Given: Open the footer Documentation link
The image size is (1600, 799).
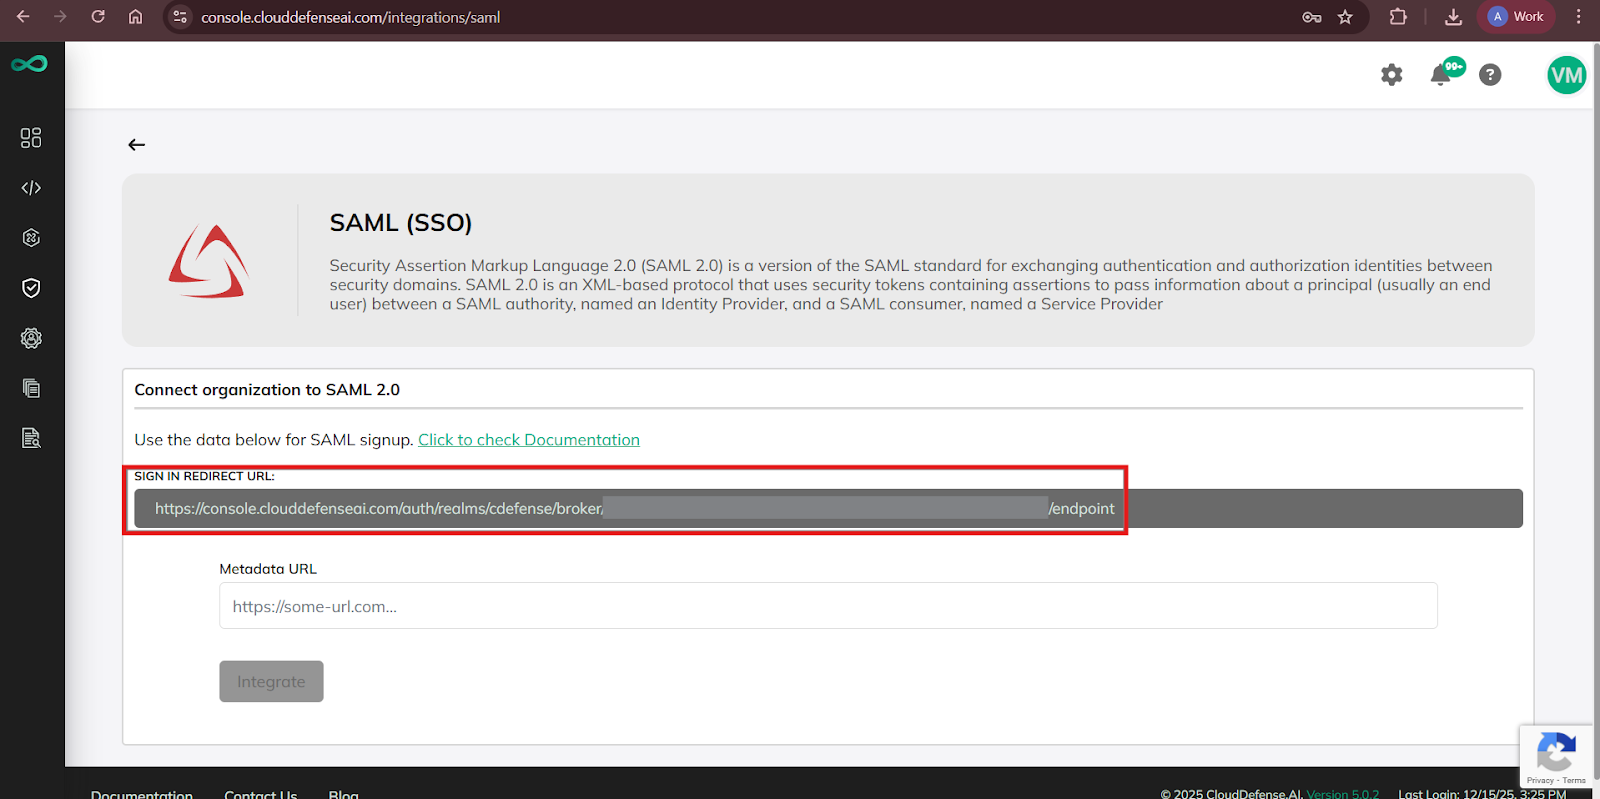Looking at the screenshot, I should pos(142,793).
